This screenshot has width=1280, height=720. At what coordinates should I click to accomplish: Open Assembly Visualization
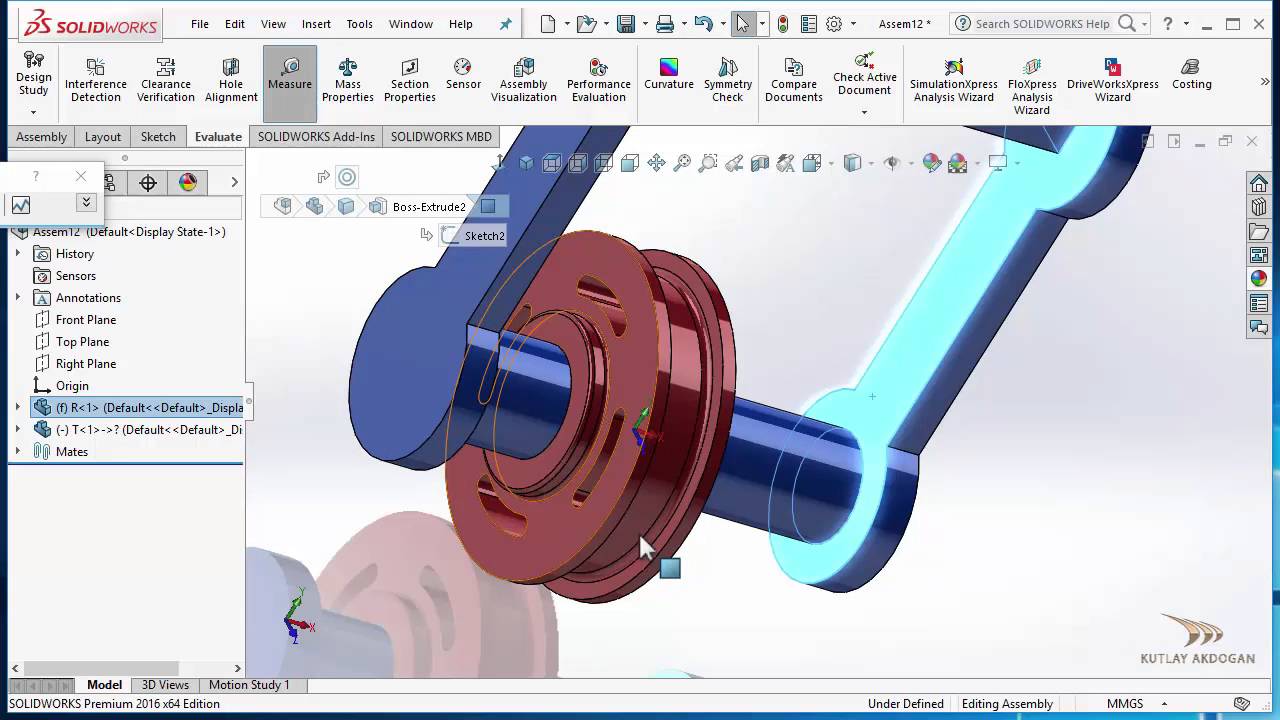tap(524, 79)
